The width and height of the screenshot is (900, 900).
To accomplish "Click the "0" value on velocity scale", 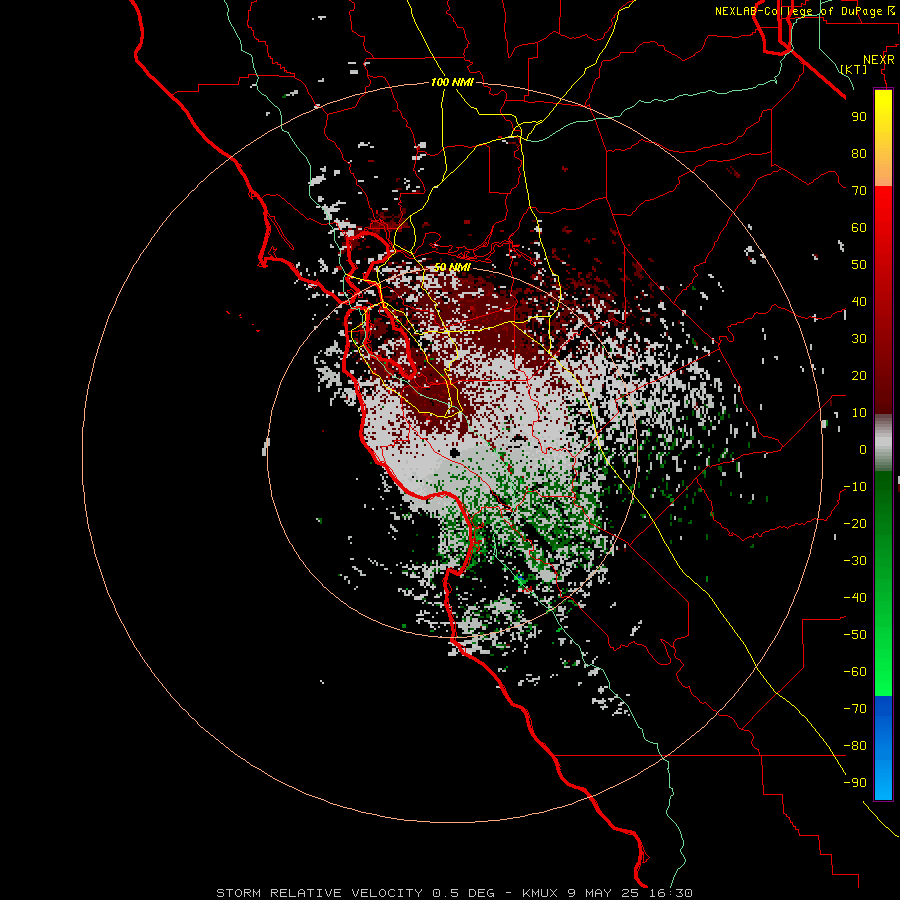I will [863, 450].
